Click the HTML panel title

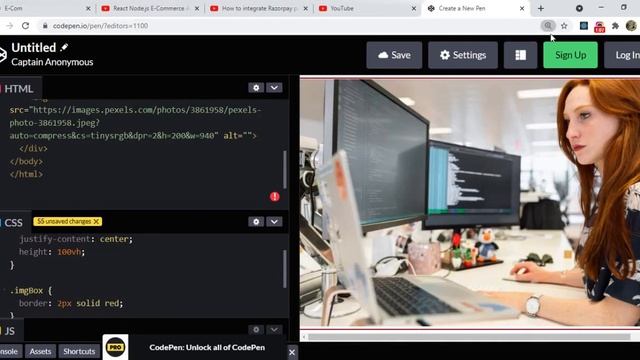tap(18, 89)
